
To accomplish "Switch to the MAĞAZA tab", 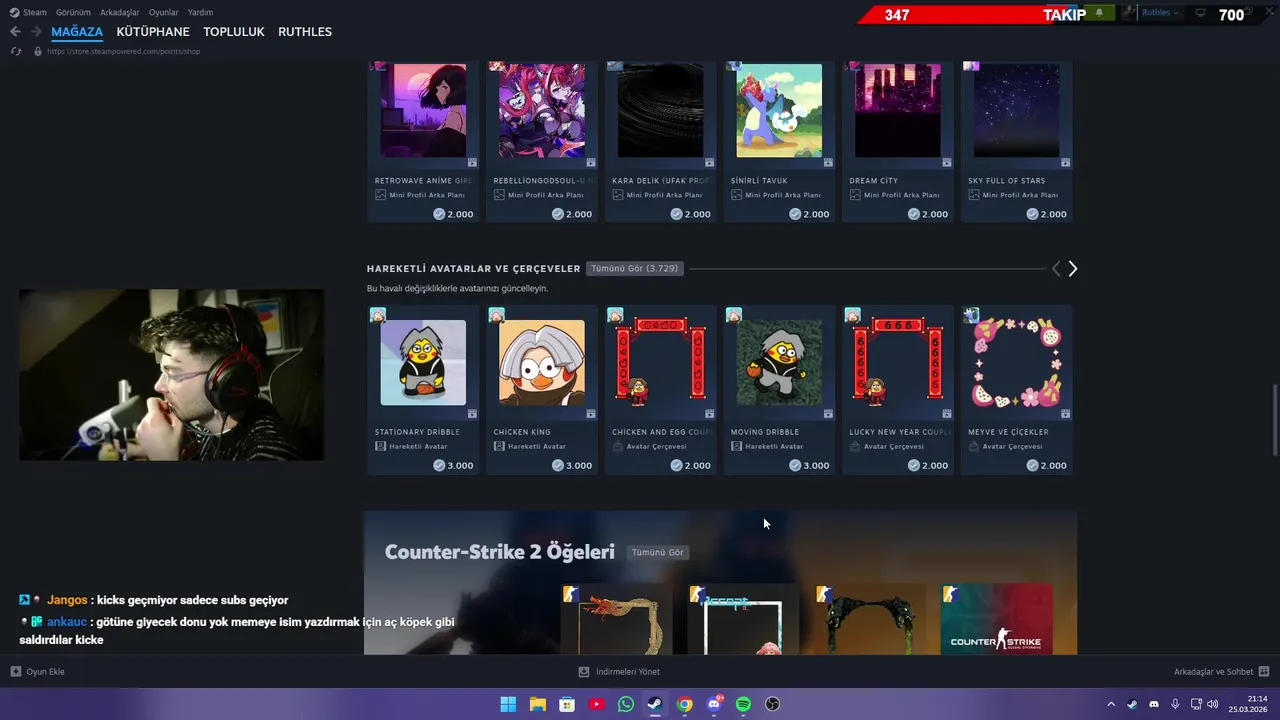I will 77,32.
